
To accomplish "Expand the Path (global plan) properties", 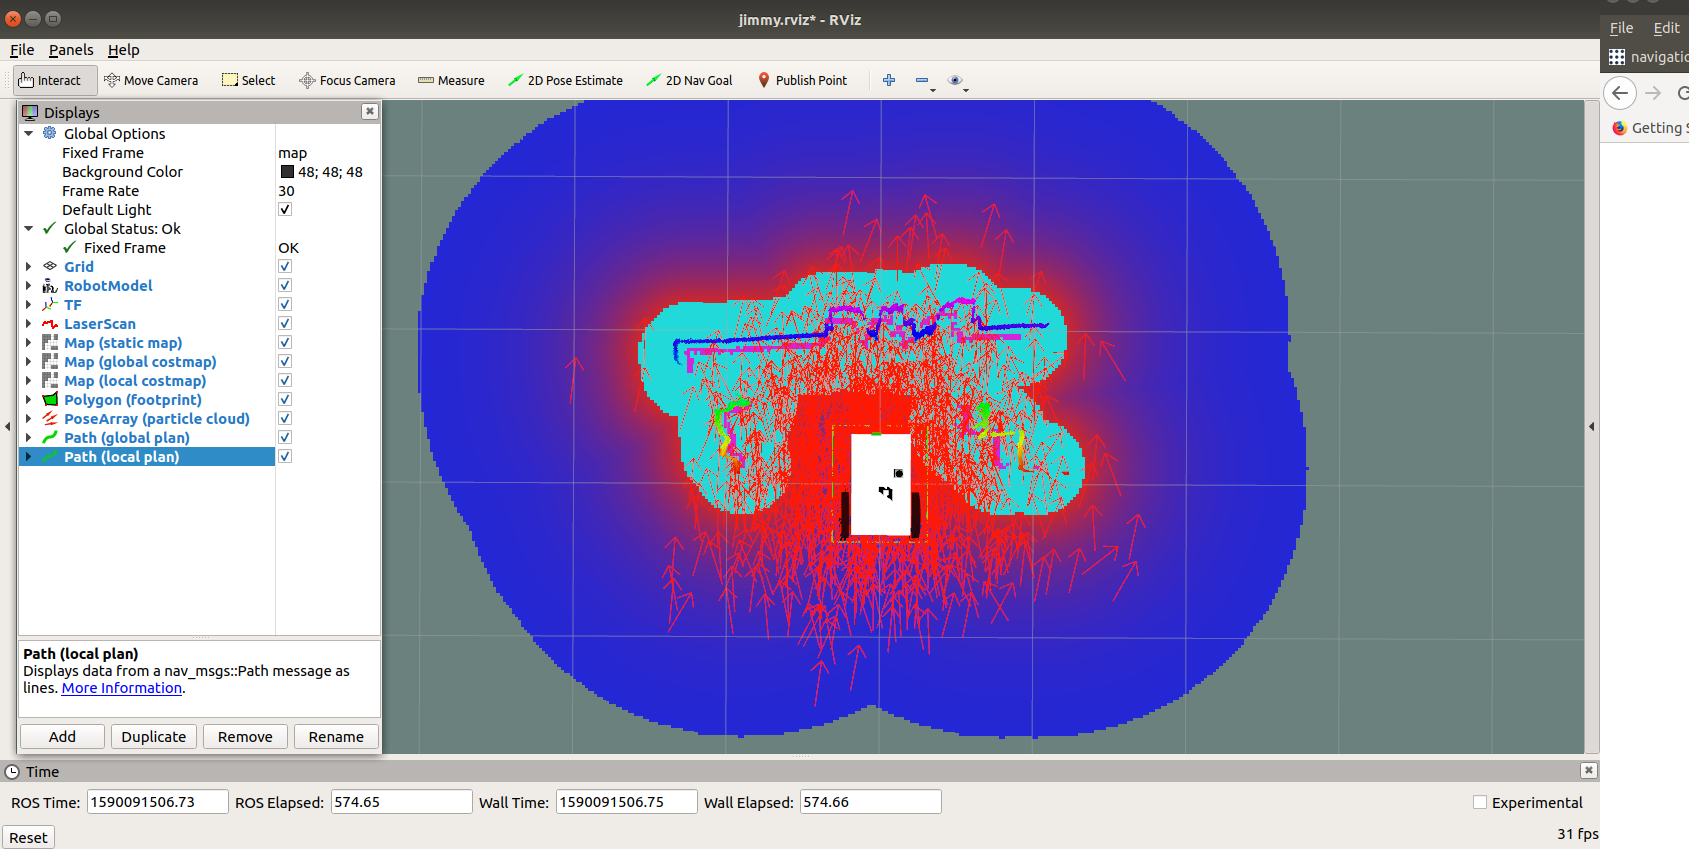I will pyautogui.click(x=29, y=438).
